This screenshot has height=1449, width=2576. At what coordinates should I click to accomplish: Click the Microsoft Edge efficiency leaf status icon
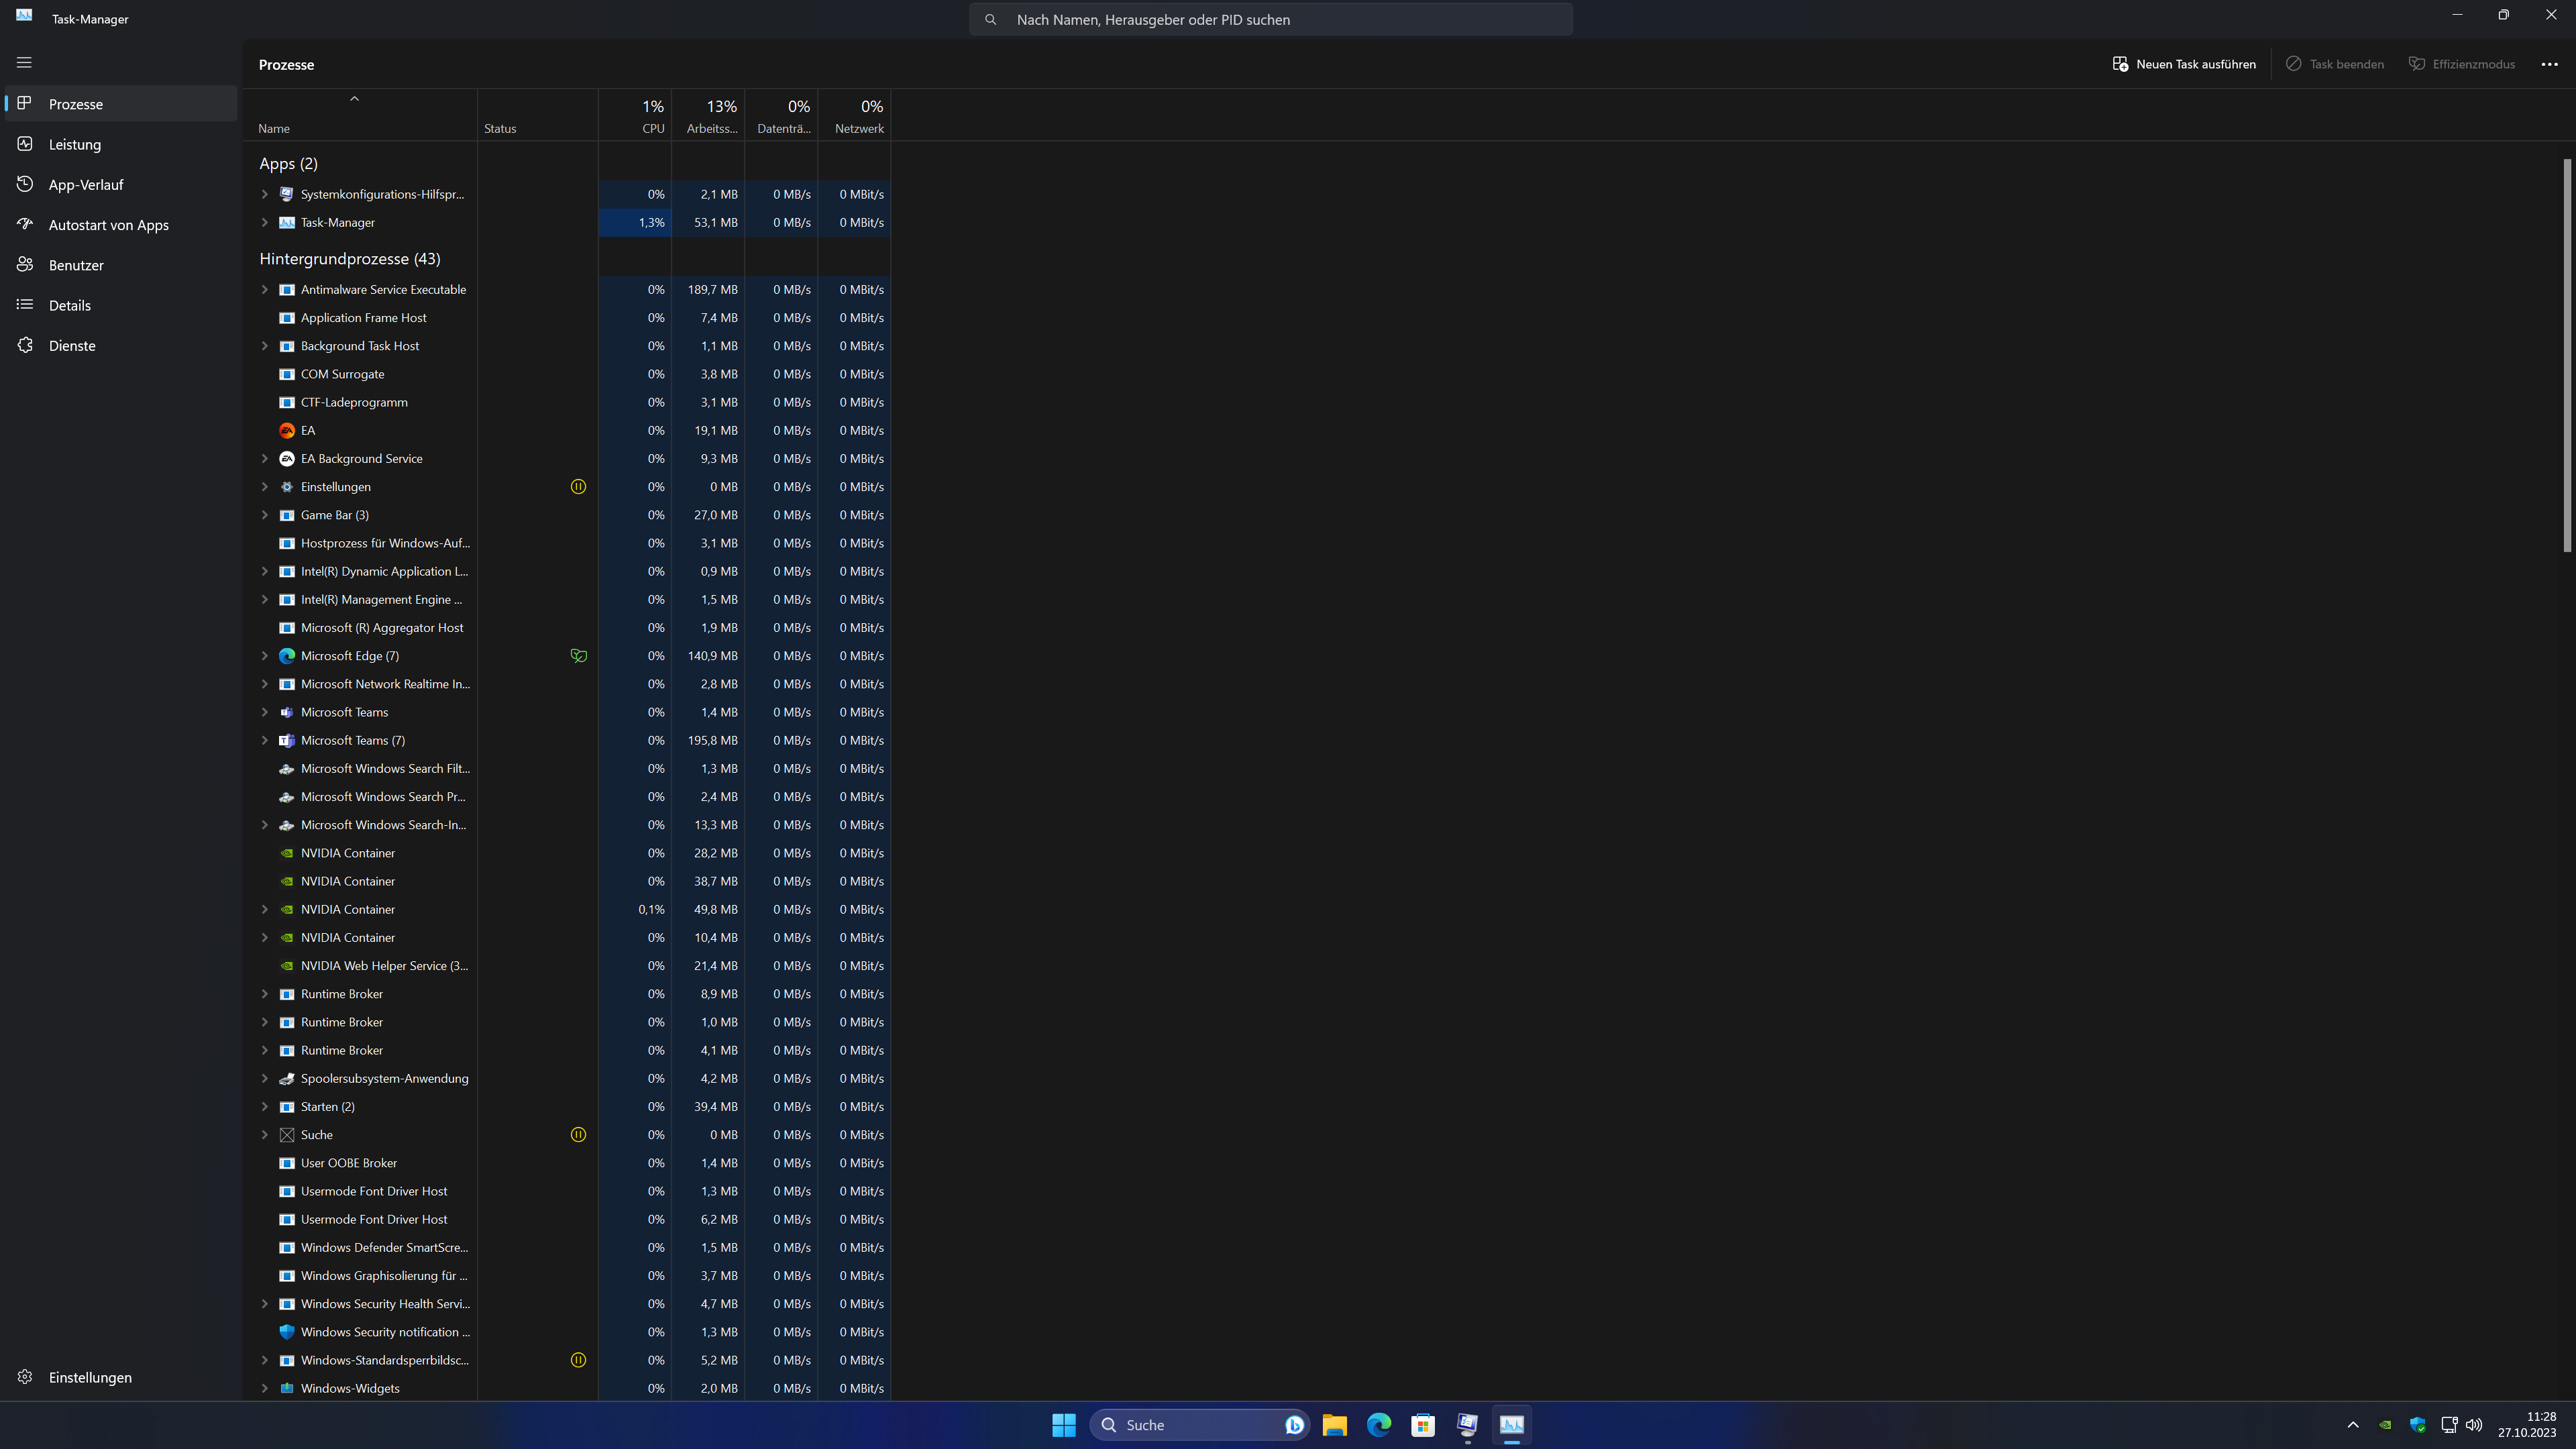coord(578,656)
